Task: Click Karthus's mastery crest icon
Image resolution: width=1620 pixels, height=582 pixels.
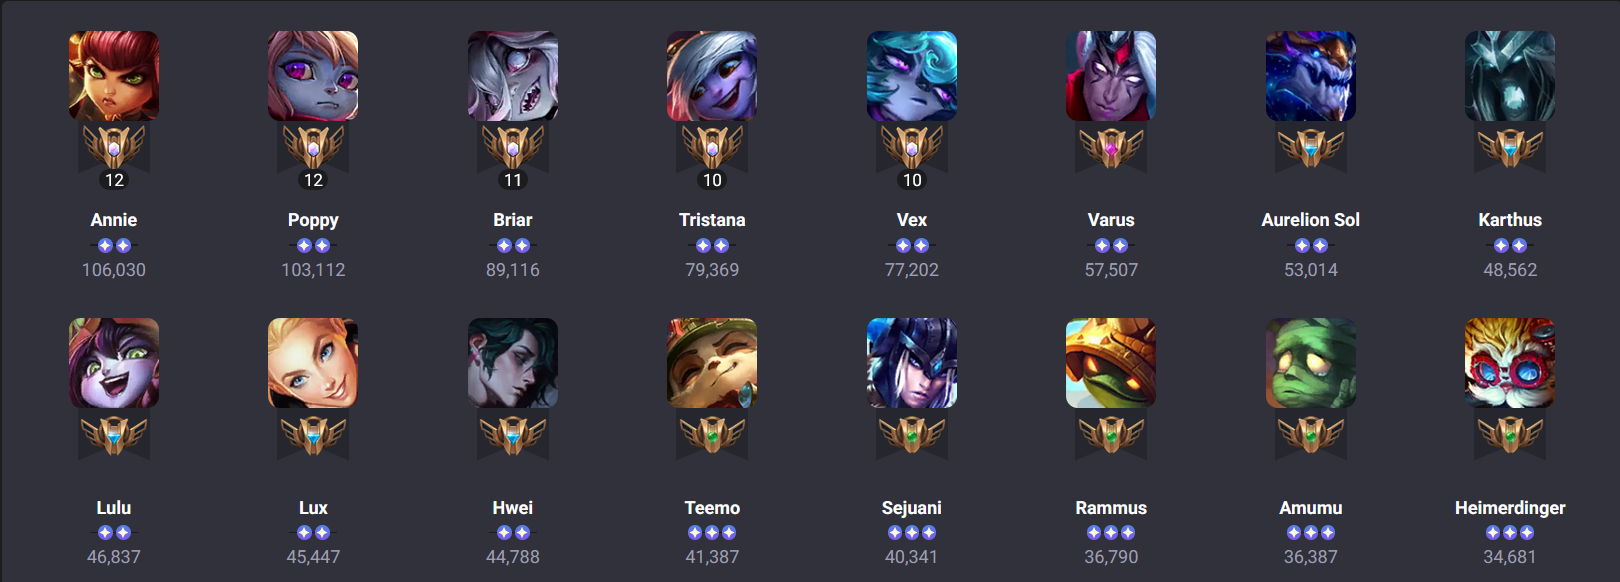Action: pos(1510,148)
